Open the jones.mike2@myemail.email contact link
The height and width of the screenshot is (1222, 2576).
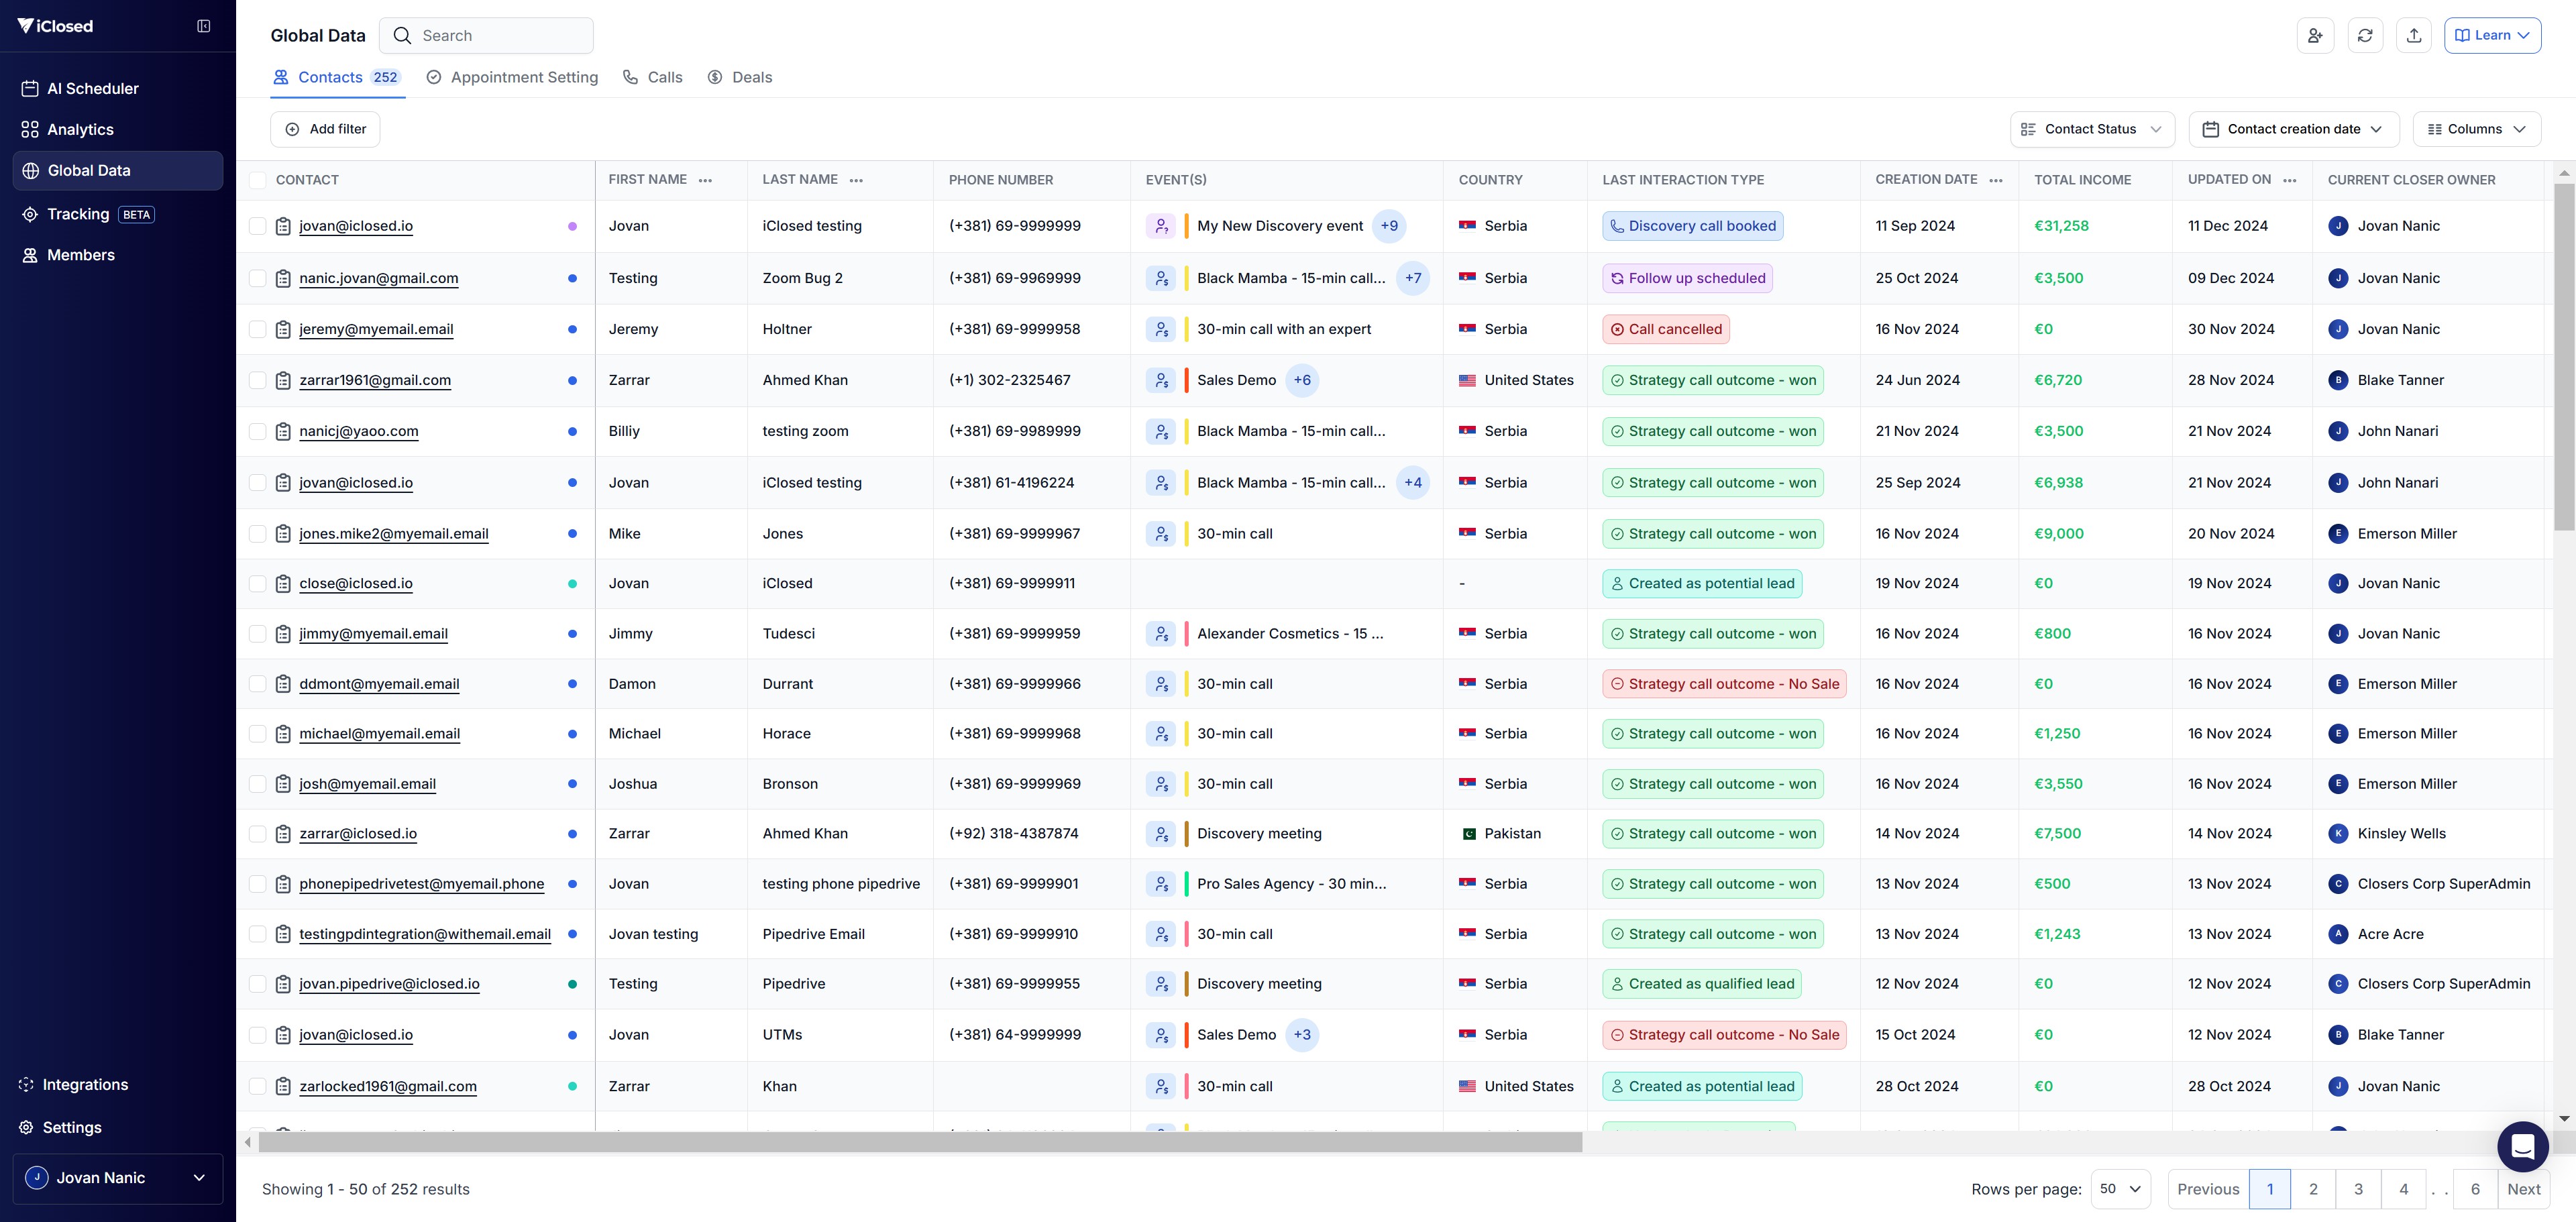pyautogui.click(x=393, y=533)
